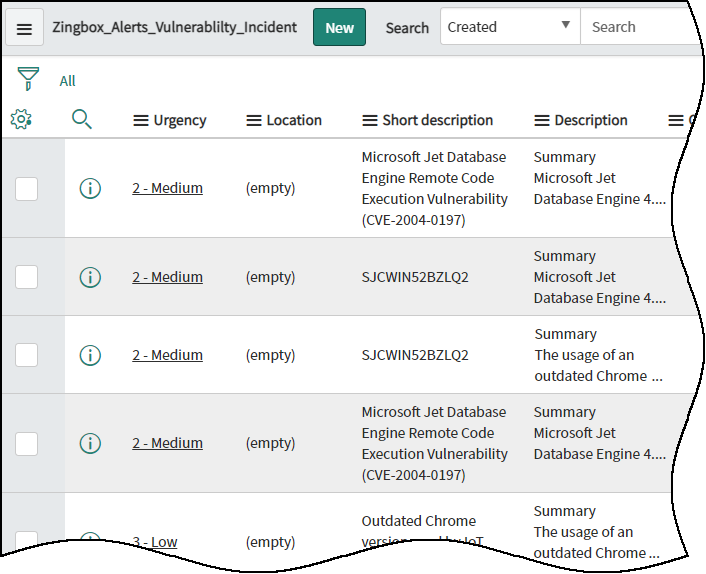Open the Description column options menu
This screenshot has width=706, height=574.
pyautogui.click(x=542, y=121)
